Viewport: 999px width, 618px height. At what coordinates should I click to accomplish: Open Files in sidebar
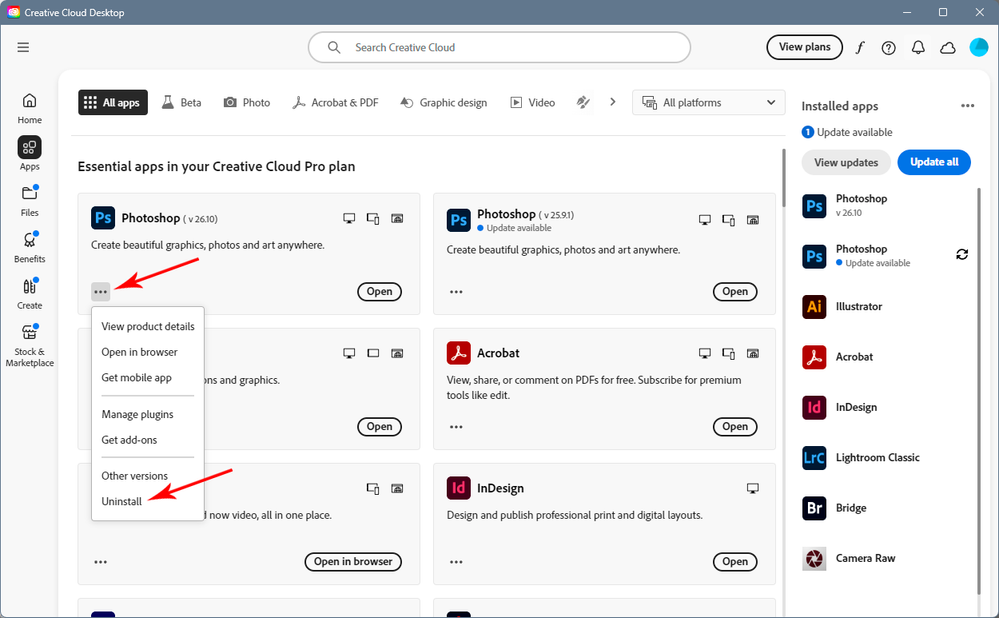point(29,201)
